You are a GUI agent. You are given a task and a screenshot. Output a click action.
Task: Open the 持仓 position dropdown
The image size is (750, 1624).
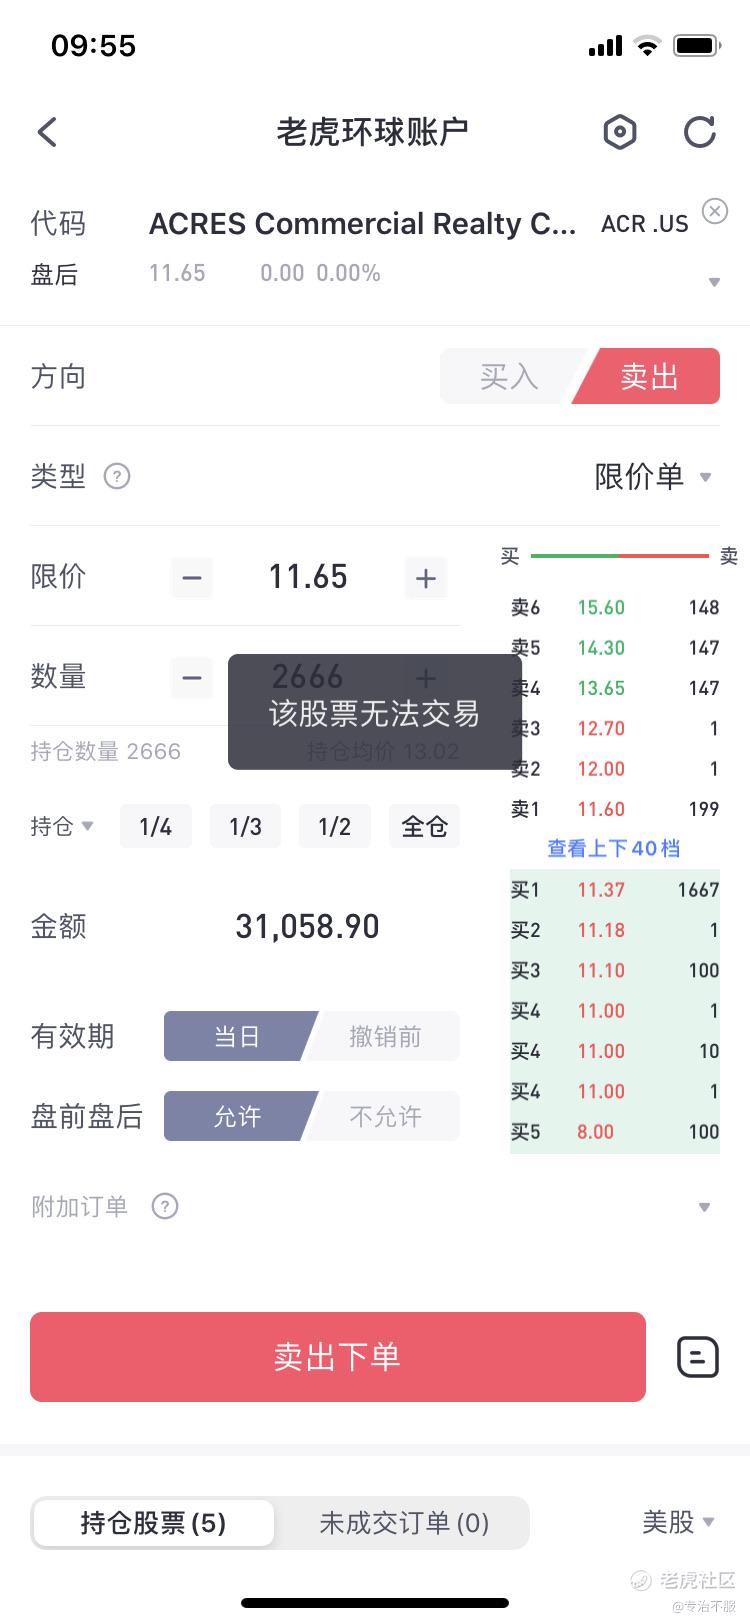[62, 826]
